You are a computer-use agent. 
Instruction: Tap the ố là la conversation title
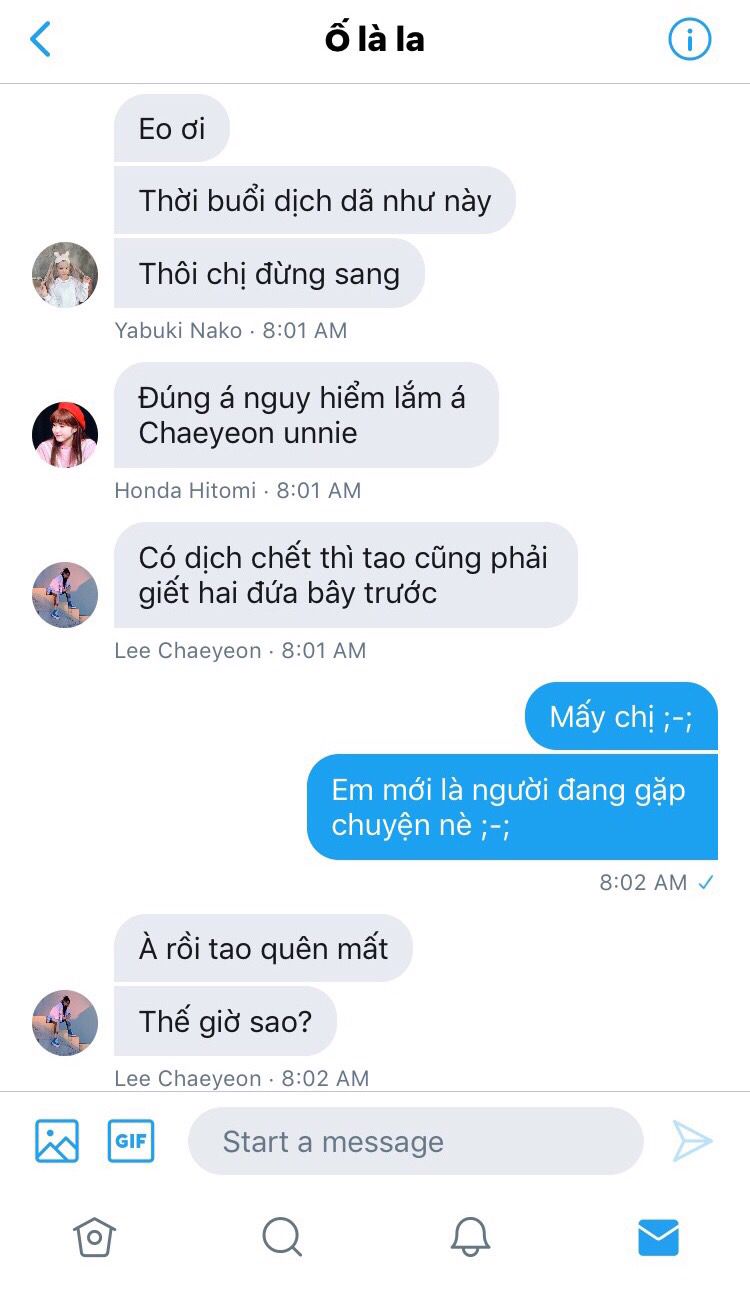(x=375, y=39)
